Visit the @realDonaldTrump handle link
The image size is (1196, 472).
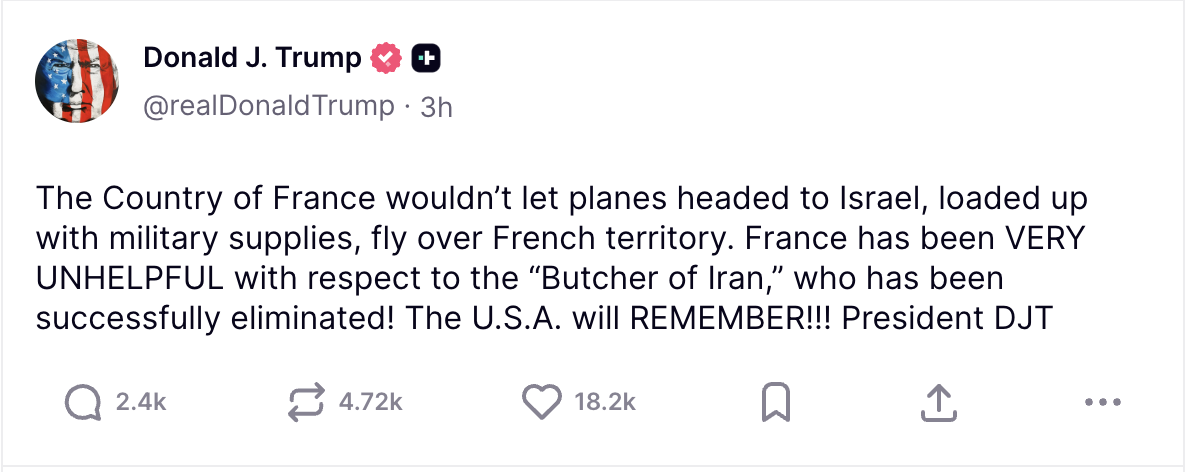coord(268,105)
